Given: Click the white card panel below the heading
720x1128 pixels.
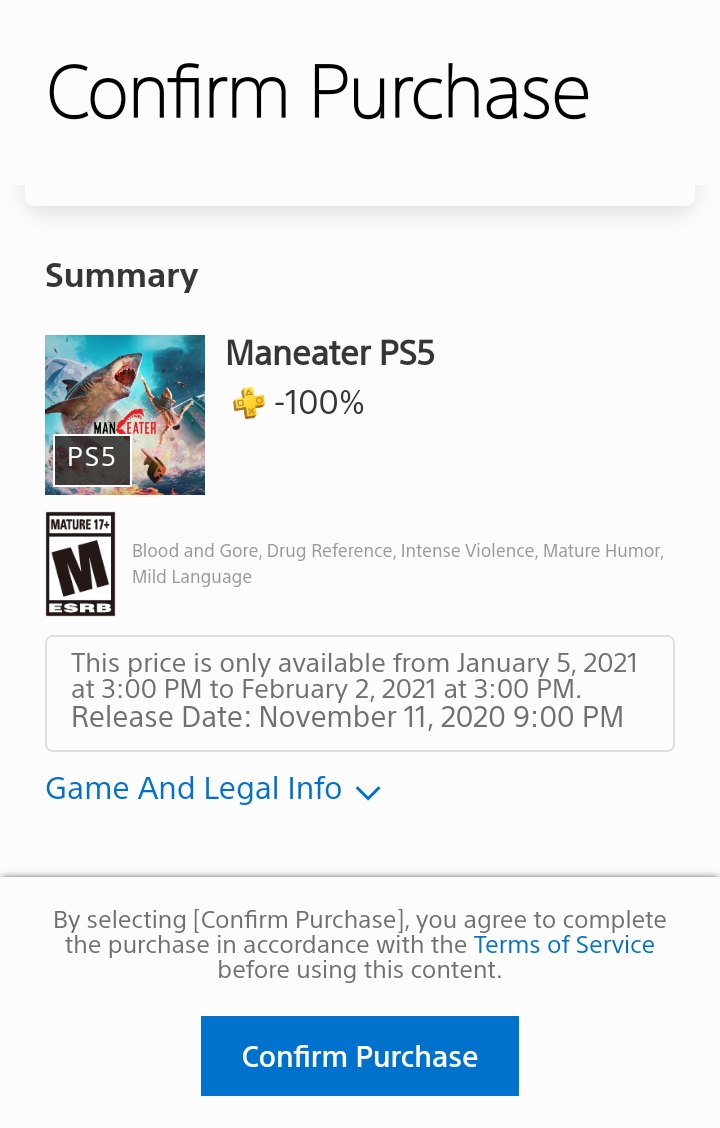Looking at the screenshot, I should pos(360,195).
